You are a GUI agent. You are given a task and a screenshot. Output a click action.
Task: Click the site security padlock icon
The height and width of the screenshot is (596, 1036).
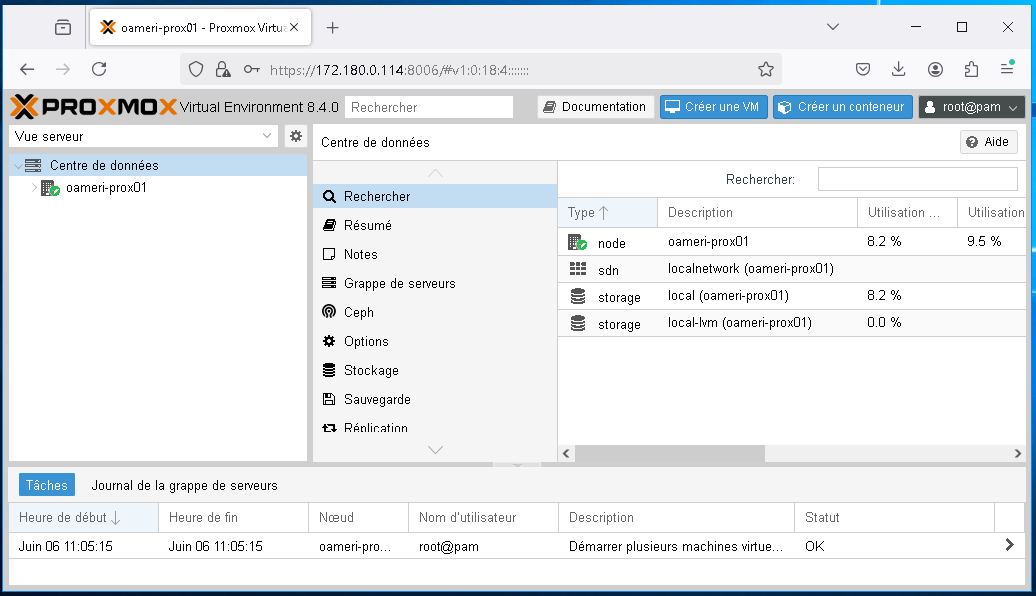point(223,69)
